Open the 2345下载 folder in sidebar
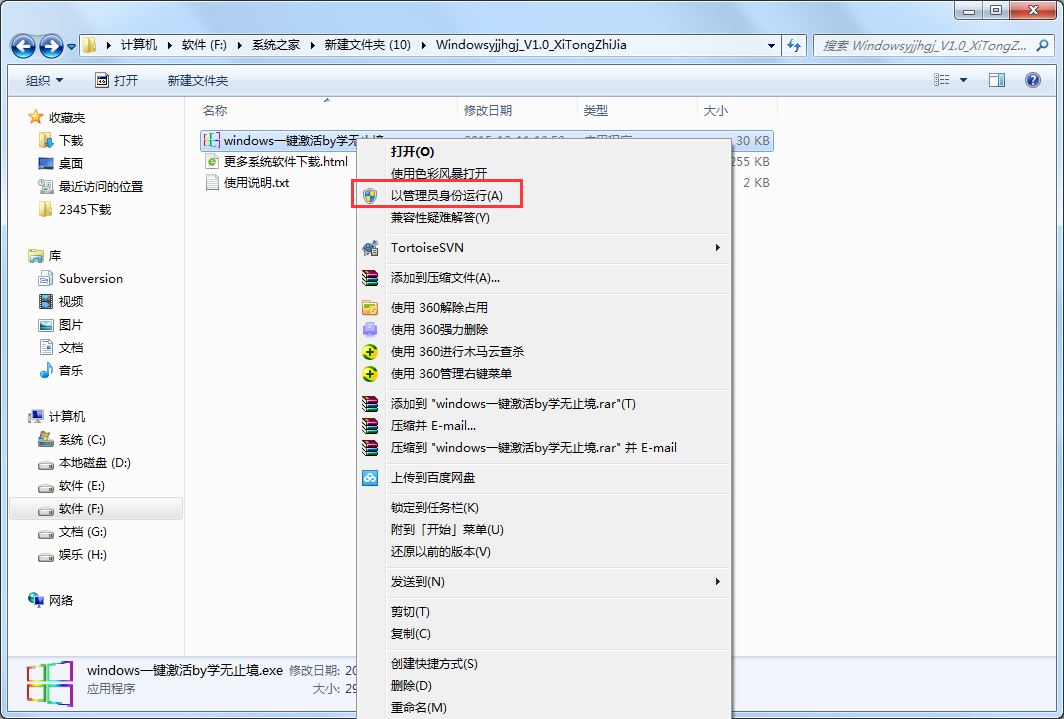 tap(75, 210)
